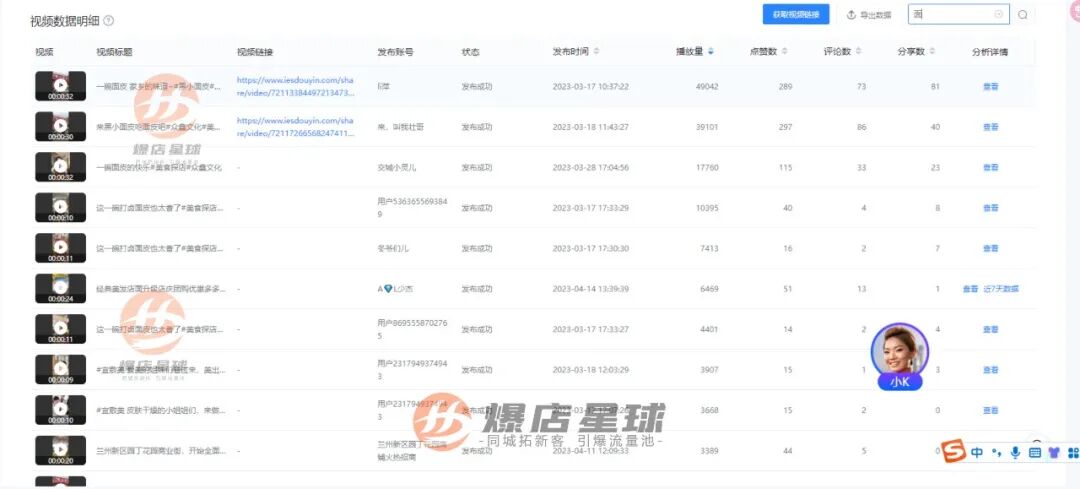This screenshot has height=489, width=1080.
Task: Click play count value 17760
Action: [x=707, y=168]
